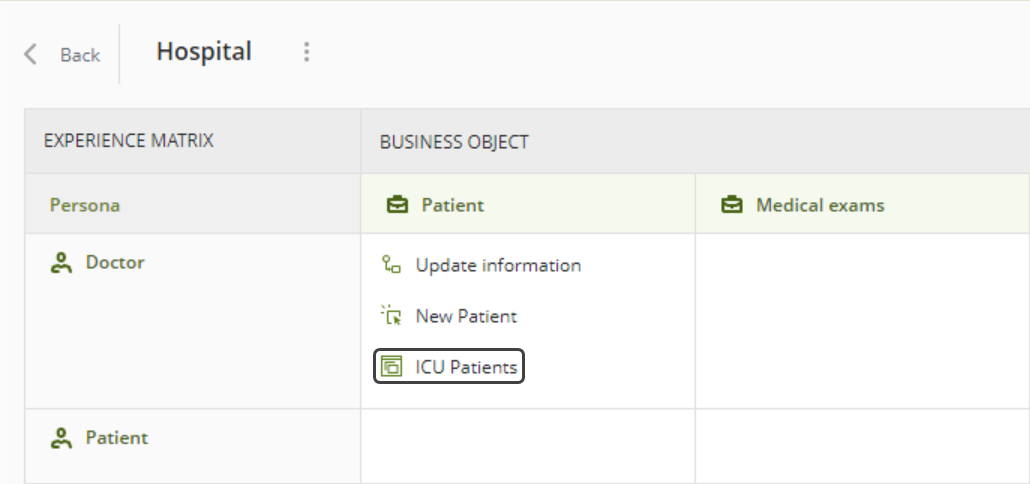The image size is (1030, 484).
Task: Click the Update information flow icon
Action: (x=392, y=265)
